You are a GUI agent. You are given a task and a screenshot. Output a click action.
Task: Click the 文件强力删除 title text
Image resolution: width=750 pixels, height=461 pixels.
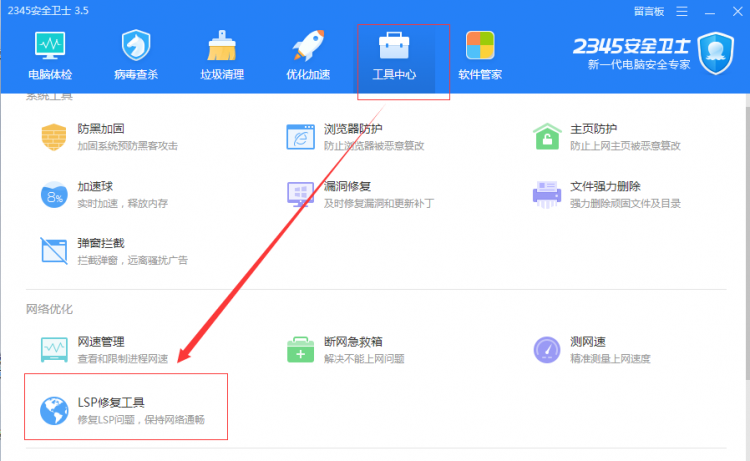coord(606,186)
